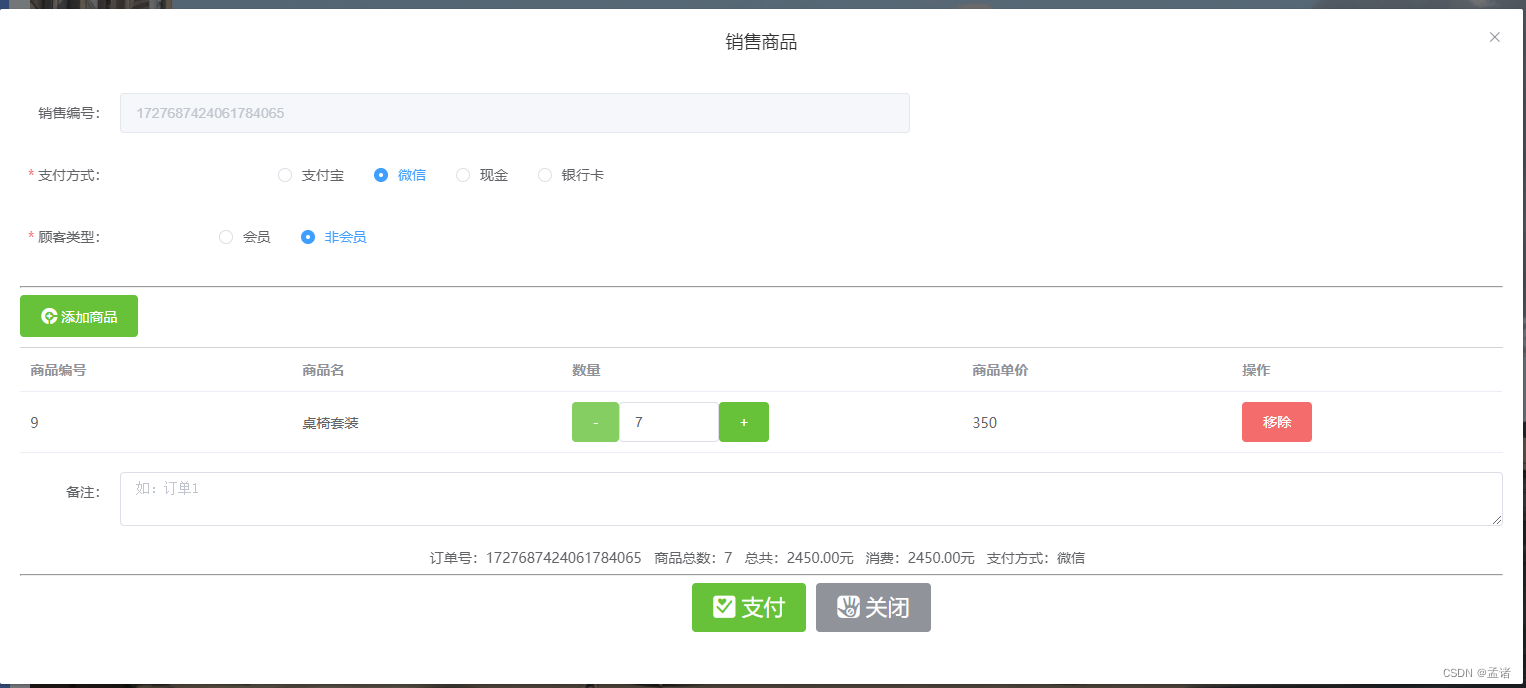
Task: Click the resize handle of the 备注 textarea
Action: 1498,521
